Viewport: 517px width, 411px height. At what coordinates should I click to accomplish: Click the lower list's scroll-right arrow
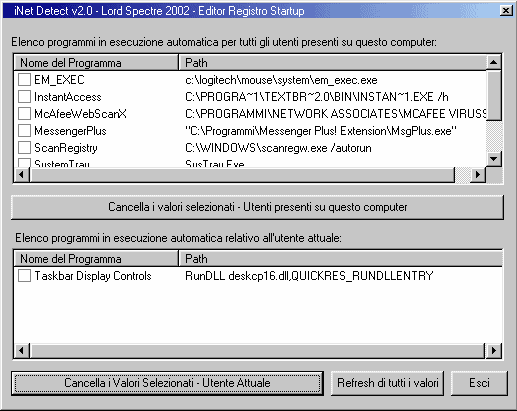coord(494,351)
